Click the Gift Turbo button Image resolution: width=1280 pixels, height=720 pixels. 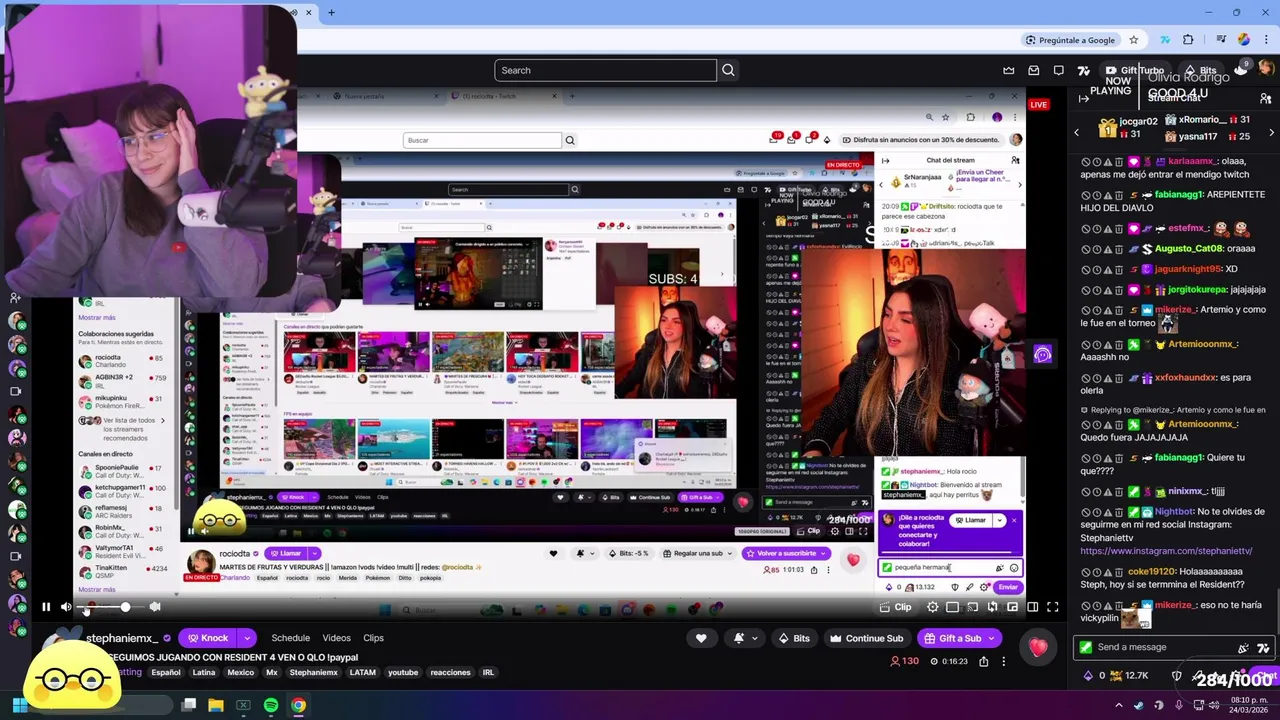point(1134,70)
